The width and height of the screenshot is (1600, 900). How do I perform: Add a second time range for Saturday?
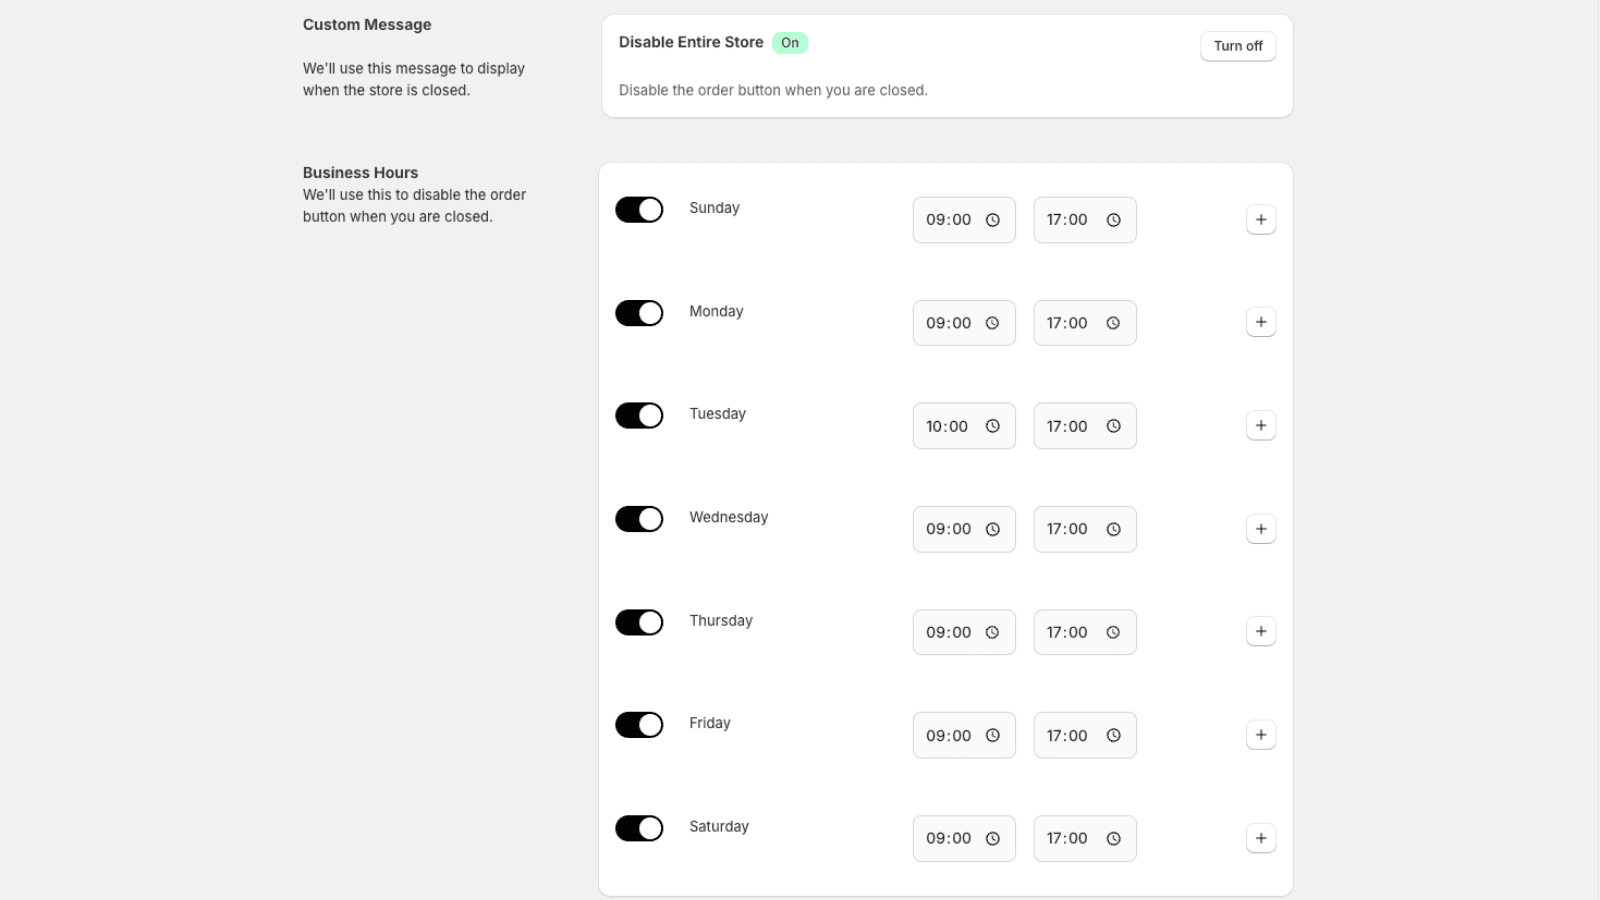point(1261,838)
